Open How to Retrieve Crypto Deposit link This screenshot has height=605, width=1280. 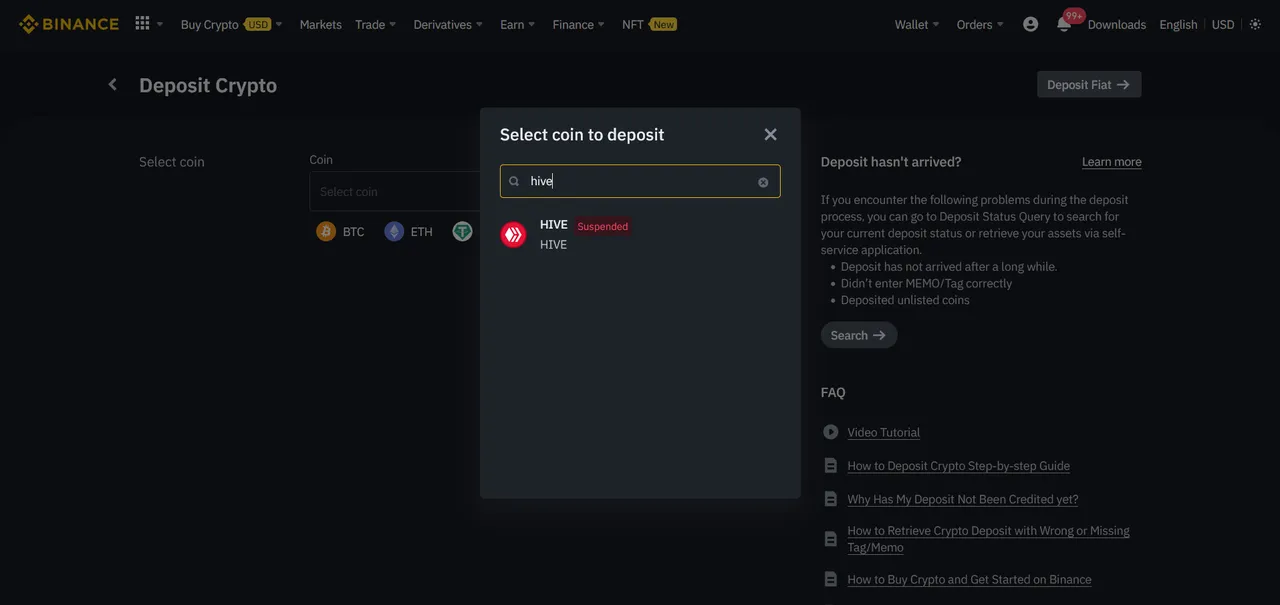tap(988, 539)
